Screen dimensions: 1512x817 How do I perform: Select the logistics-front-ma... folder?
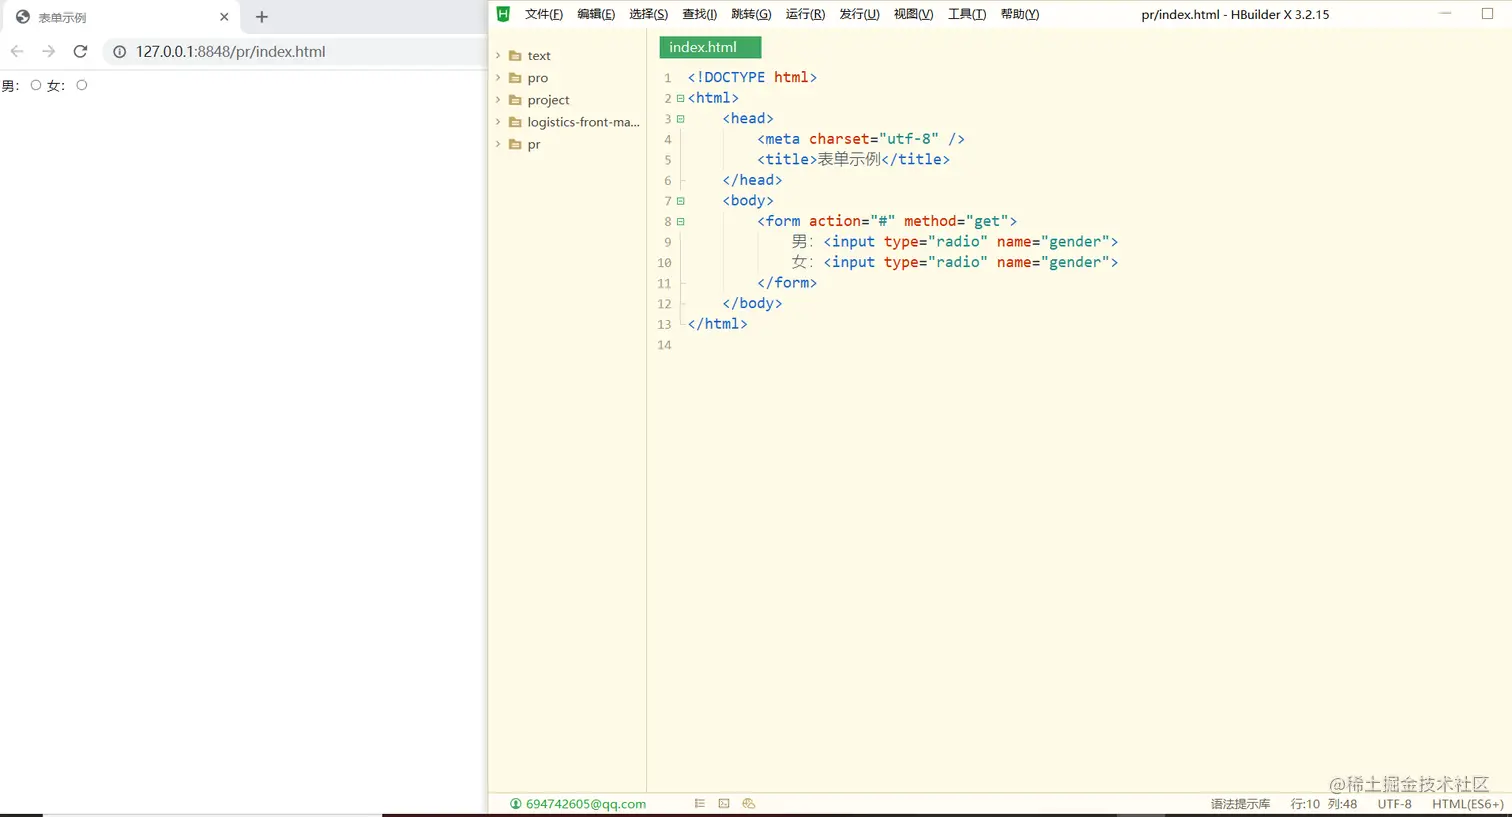(x=583, y=122)
